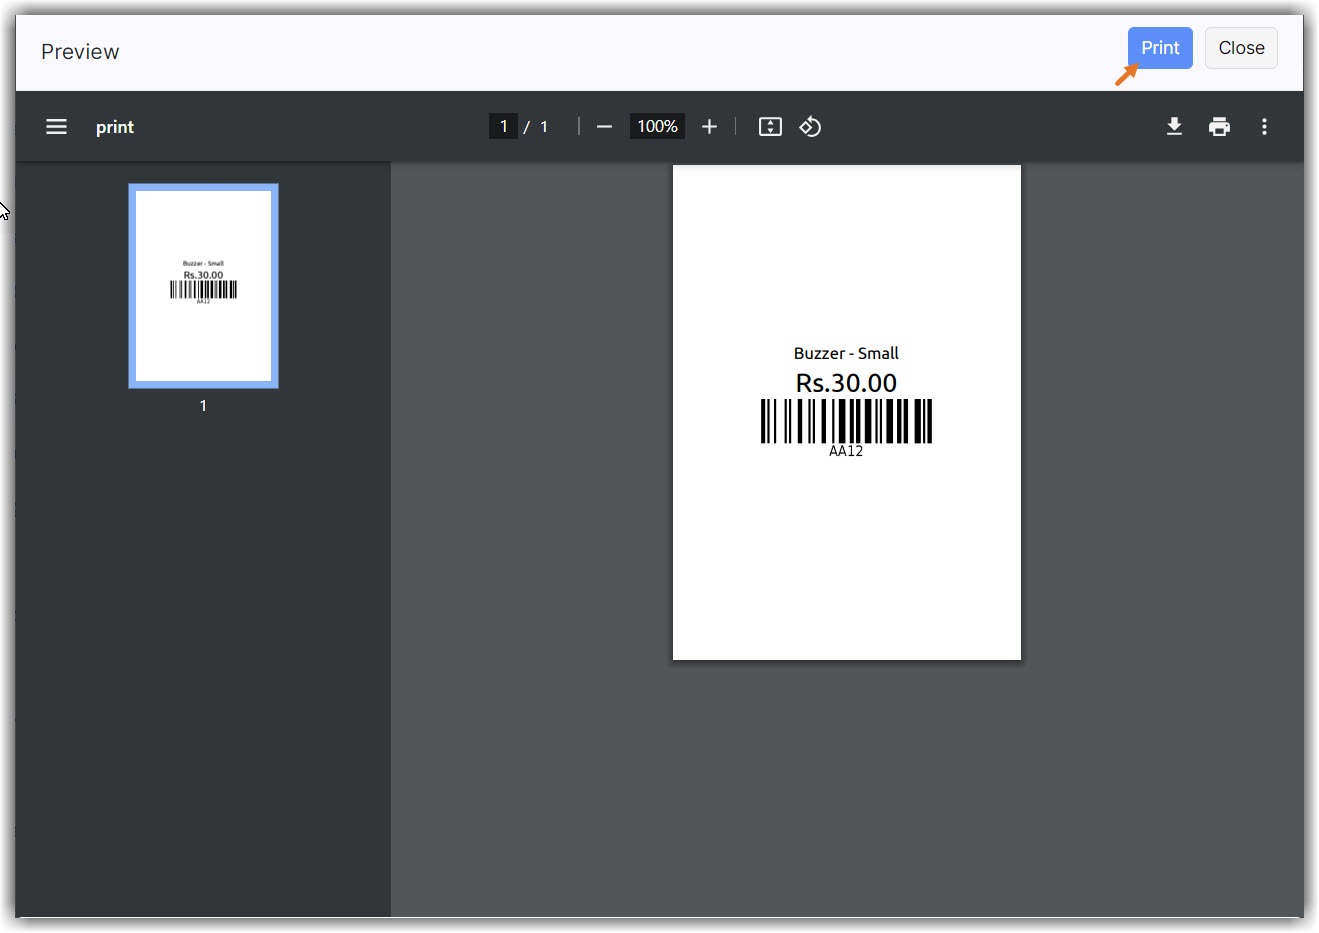Click the AA12 code beneath the barcode

click(846, 452)
